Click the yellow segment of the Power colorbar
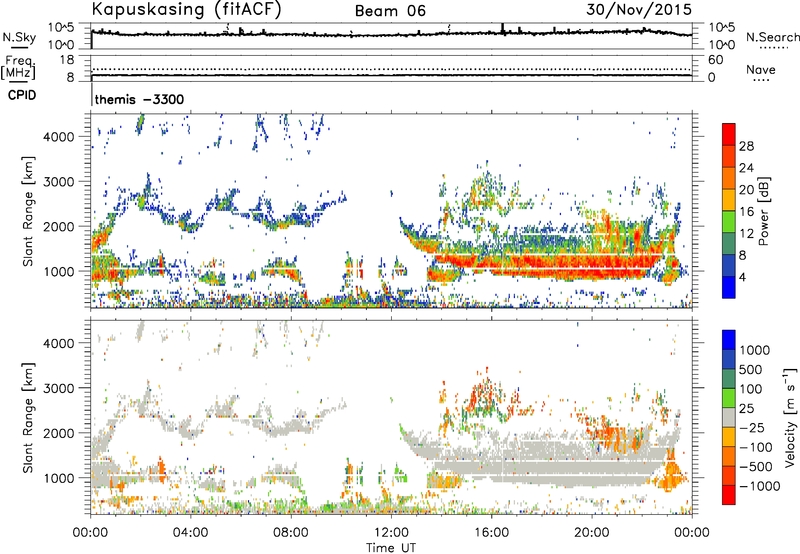 click(729, 200)
